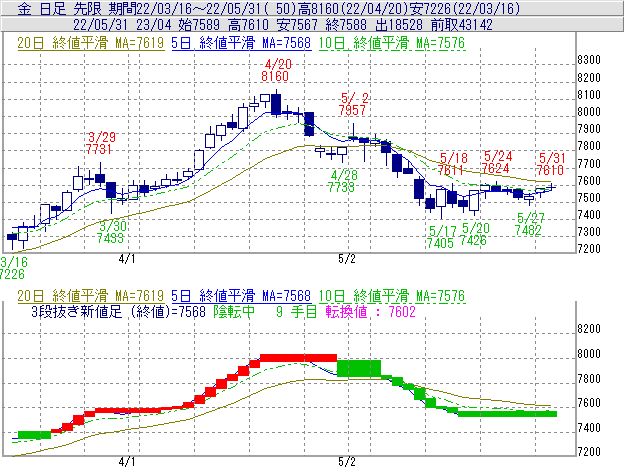The height and width of the screenshot is (475, 624).
Task: Click the 転換値 : 7602 text
Action: pos(370,311)
